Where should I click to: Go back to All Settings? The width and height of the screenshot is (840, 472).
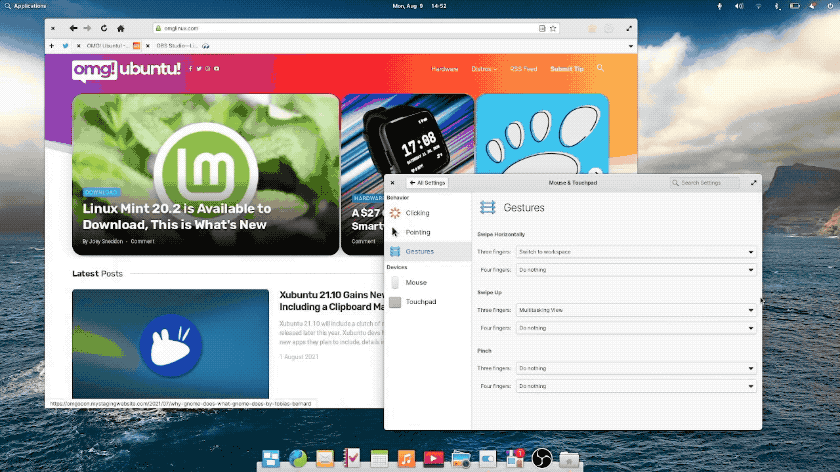427,183
